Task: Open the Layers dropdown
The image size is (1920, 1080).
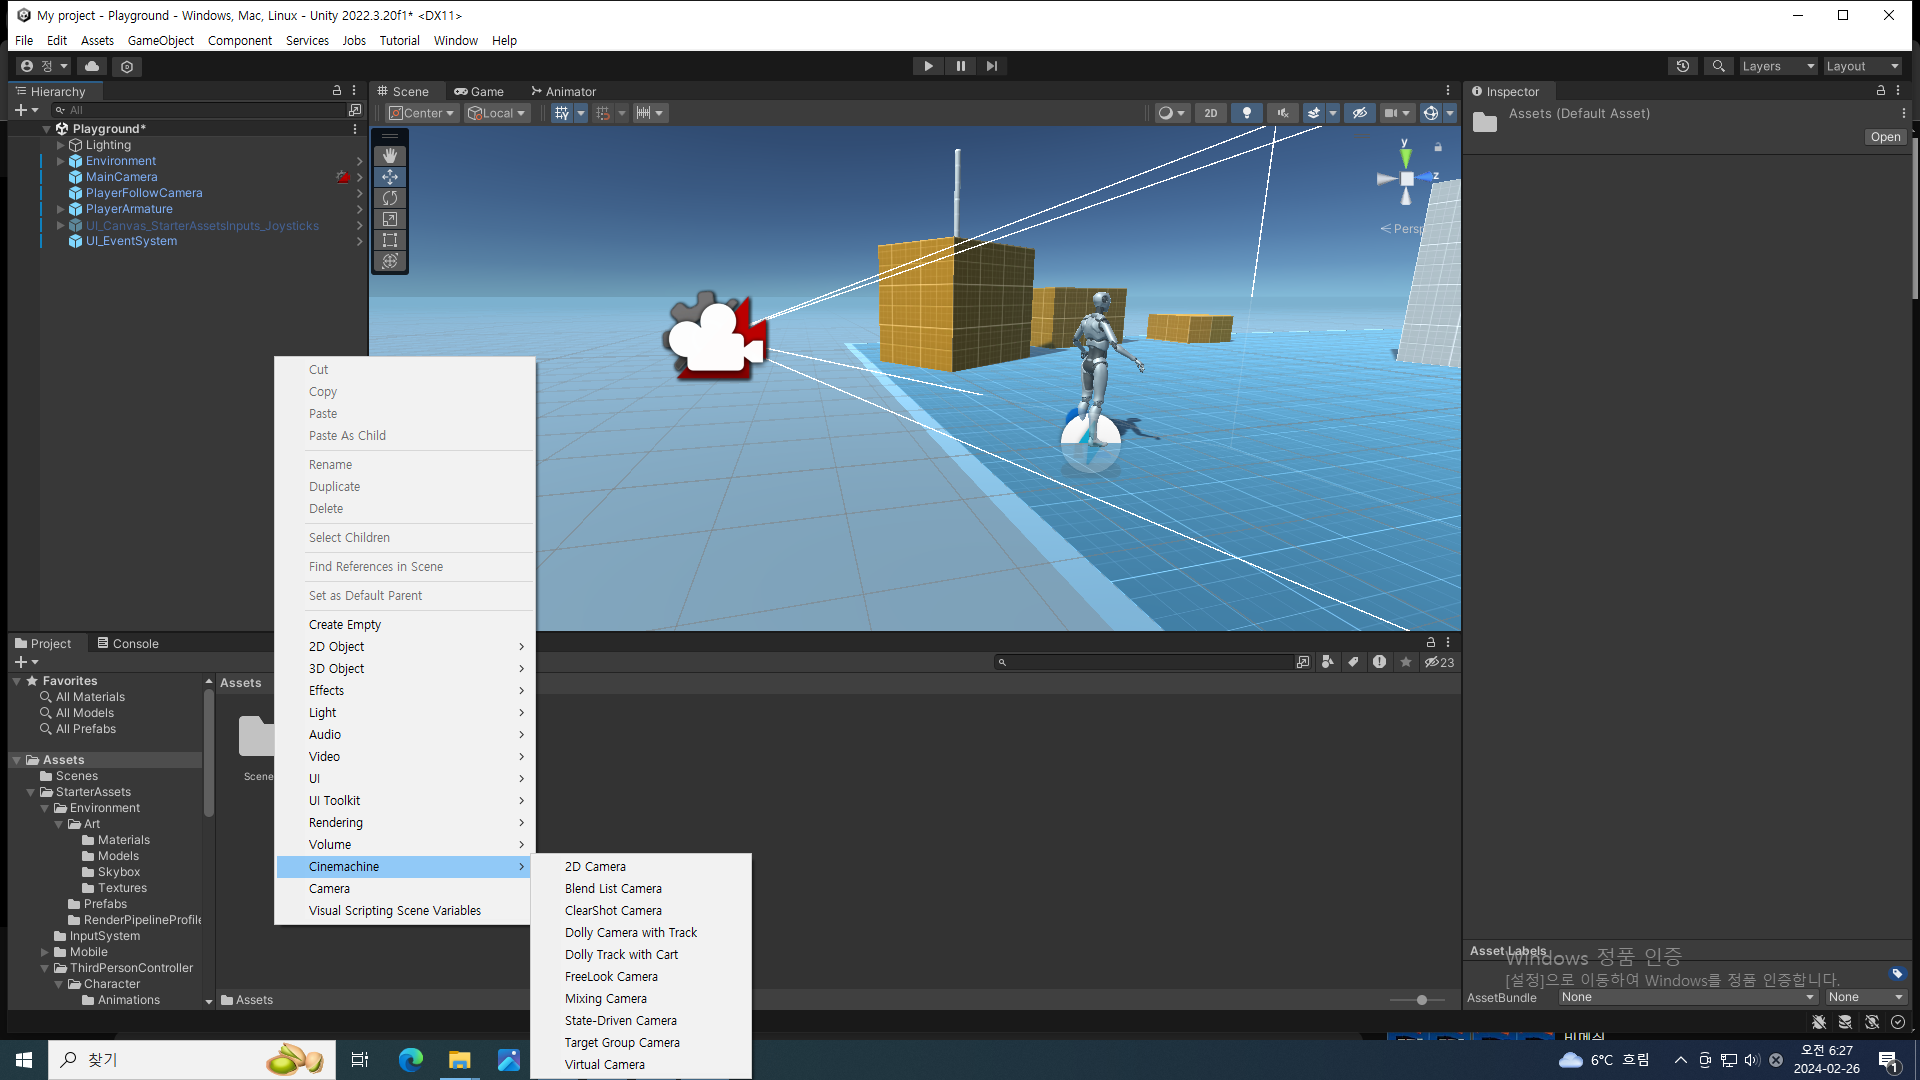Action: (x=1777, y=66)
